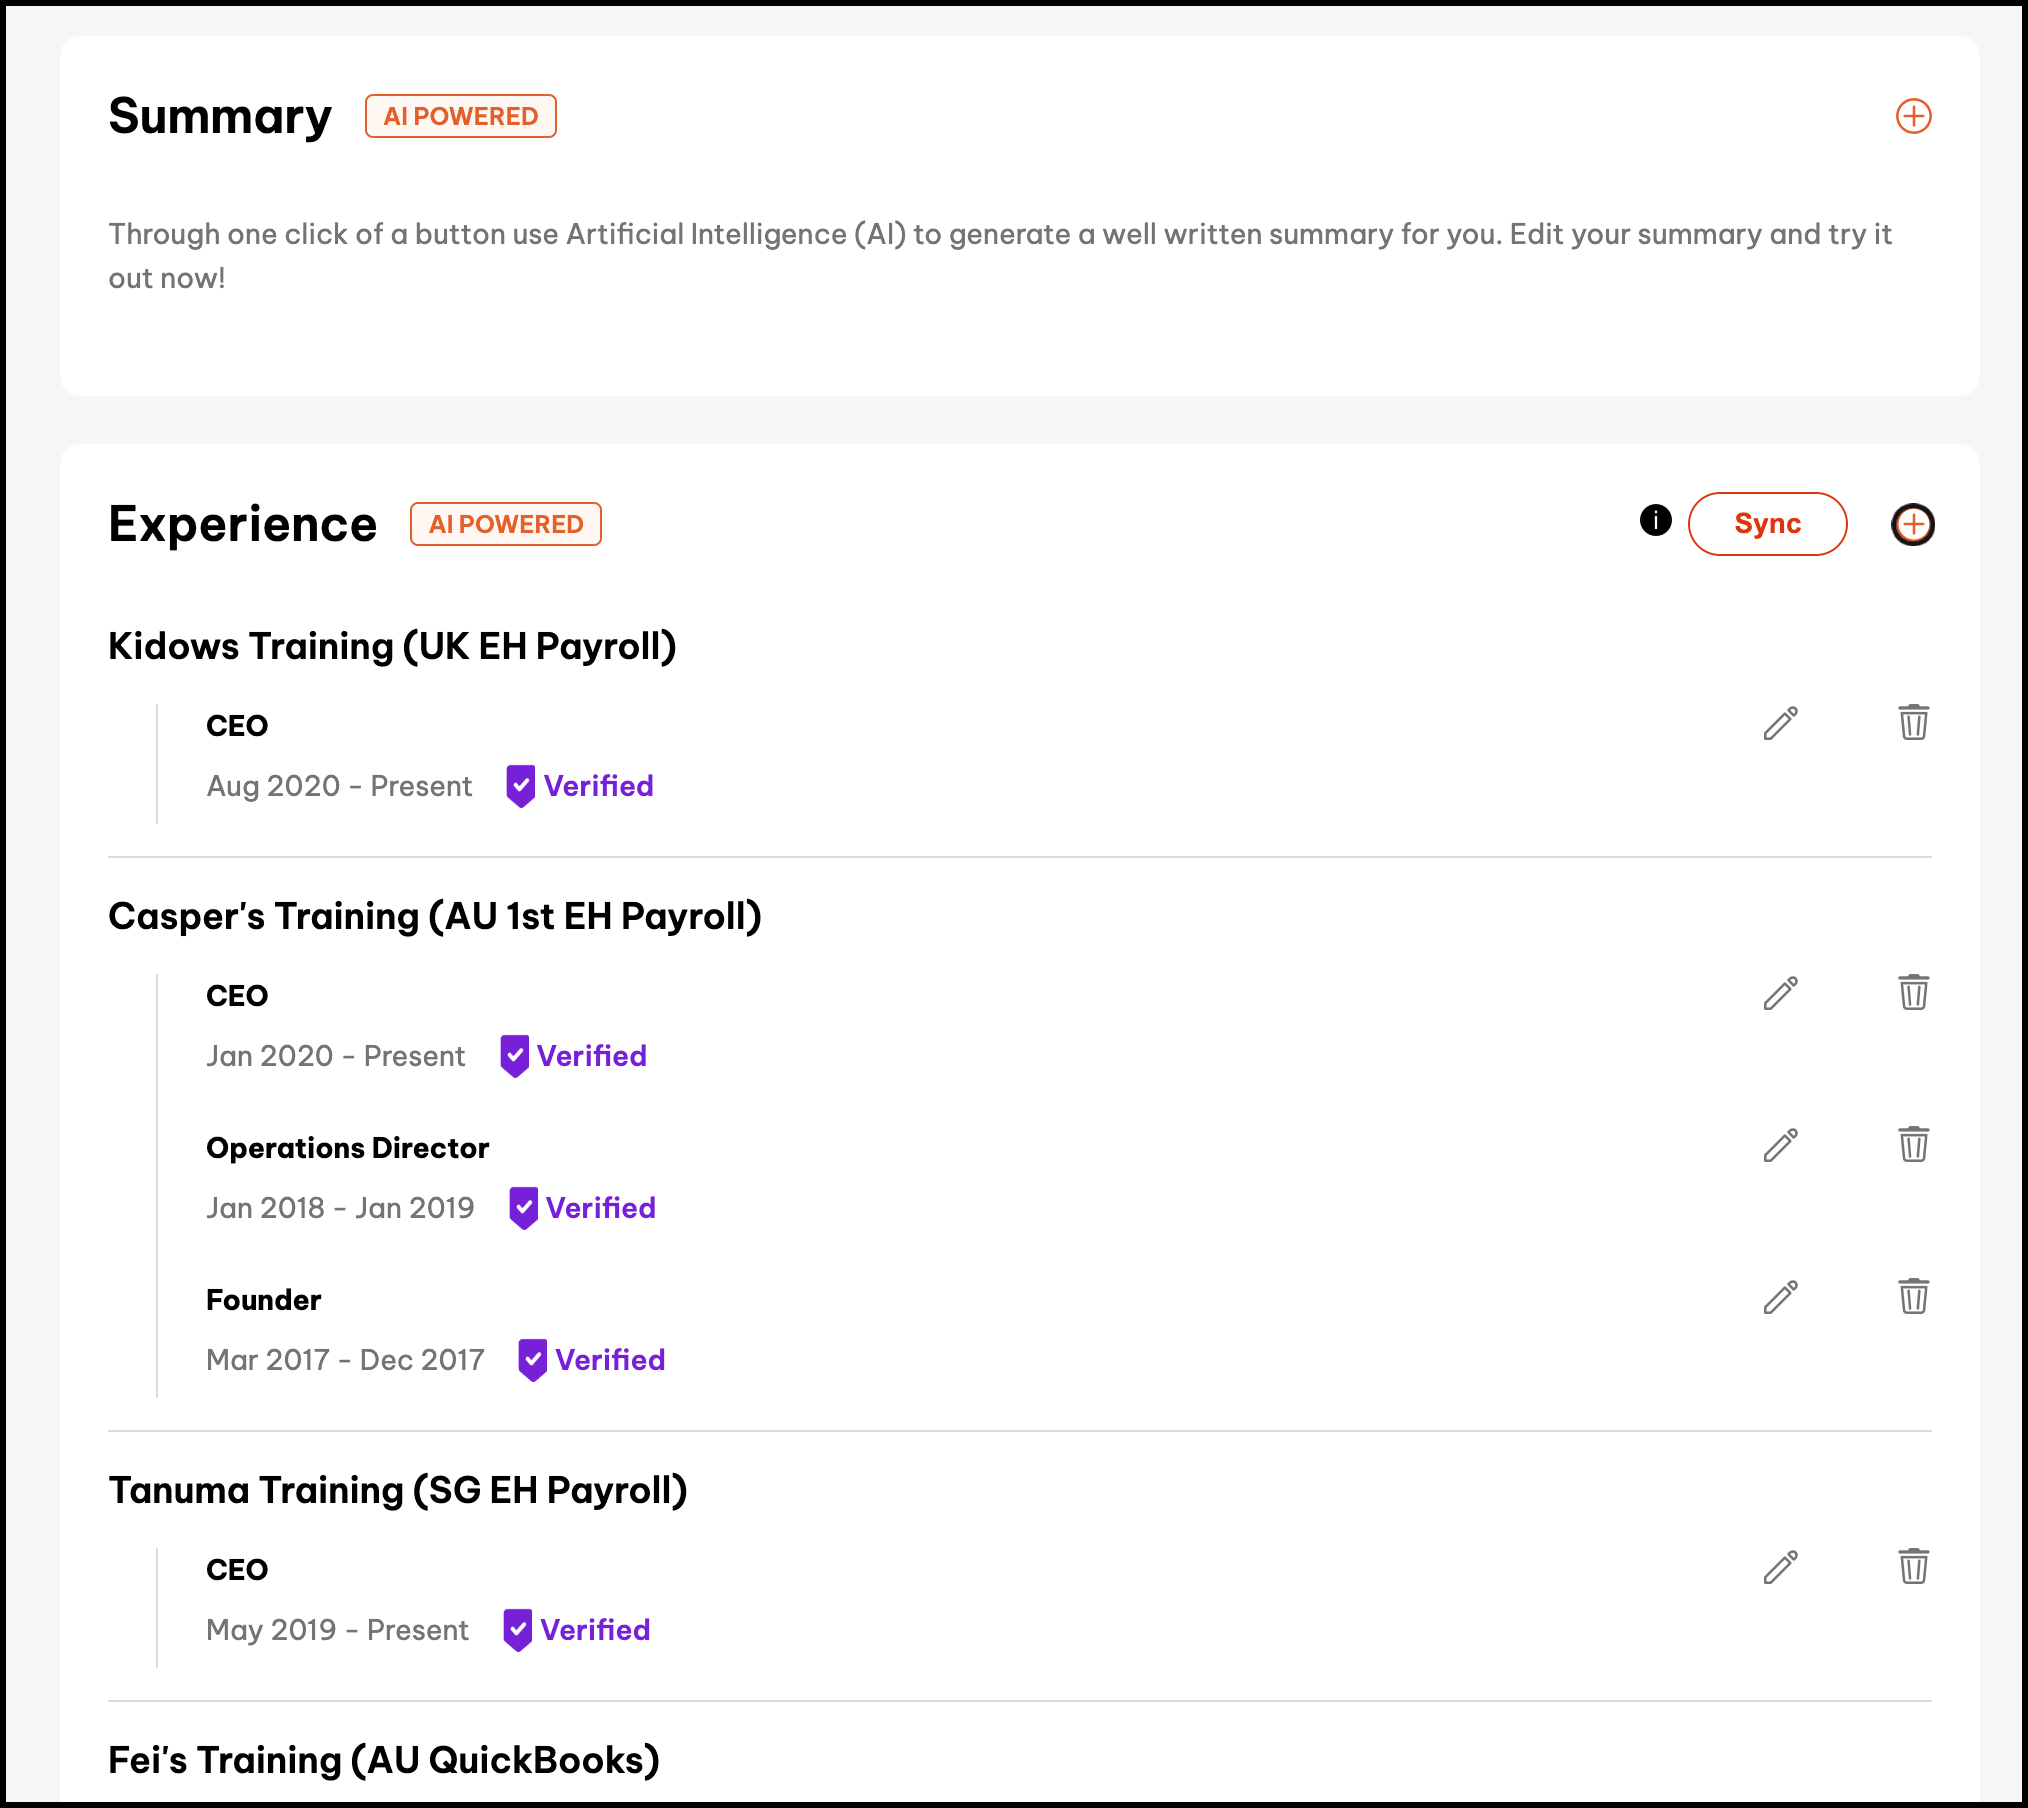The height and width of the screenshot is (1808, 2028).
Task: Edit the Founder role entry
Action: [x=1780, y=1297]
